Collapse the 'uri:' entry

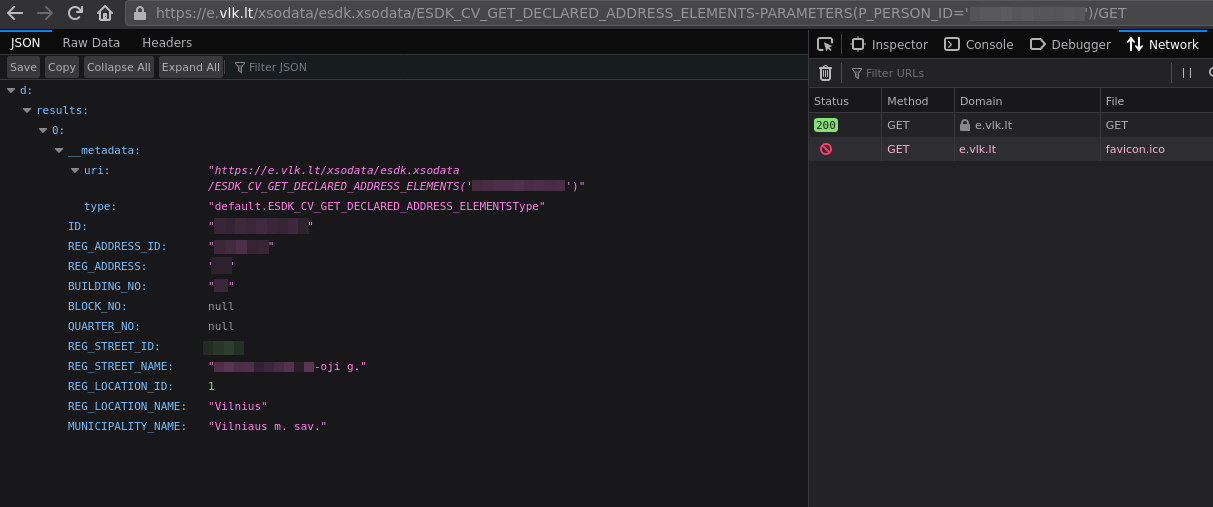click(x=75, y=170)
